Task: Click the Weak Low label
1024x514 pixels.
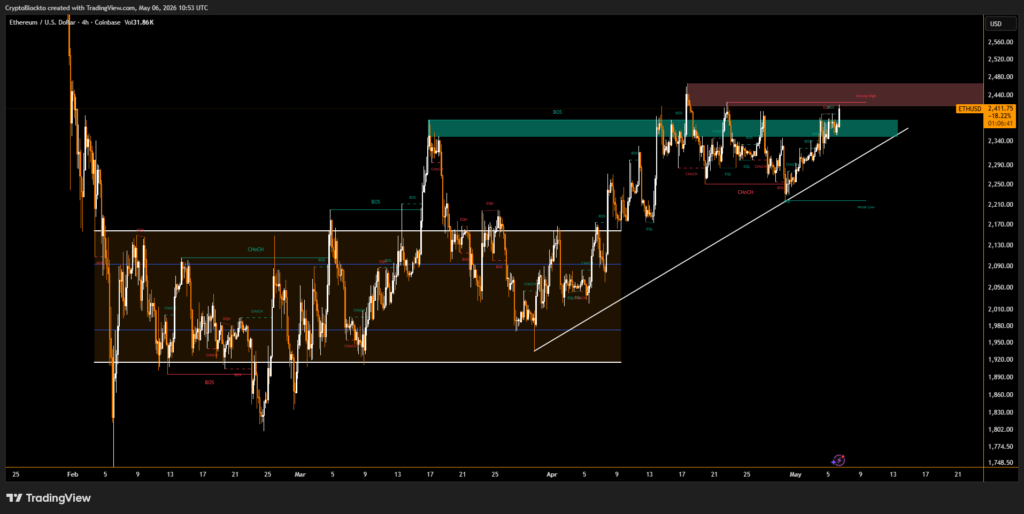Action: (x=865, y=207)
